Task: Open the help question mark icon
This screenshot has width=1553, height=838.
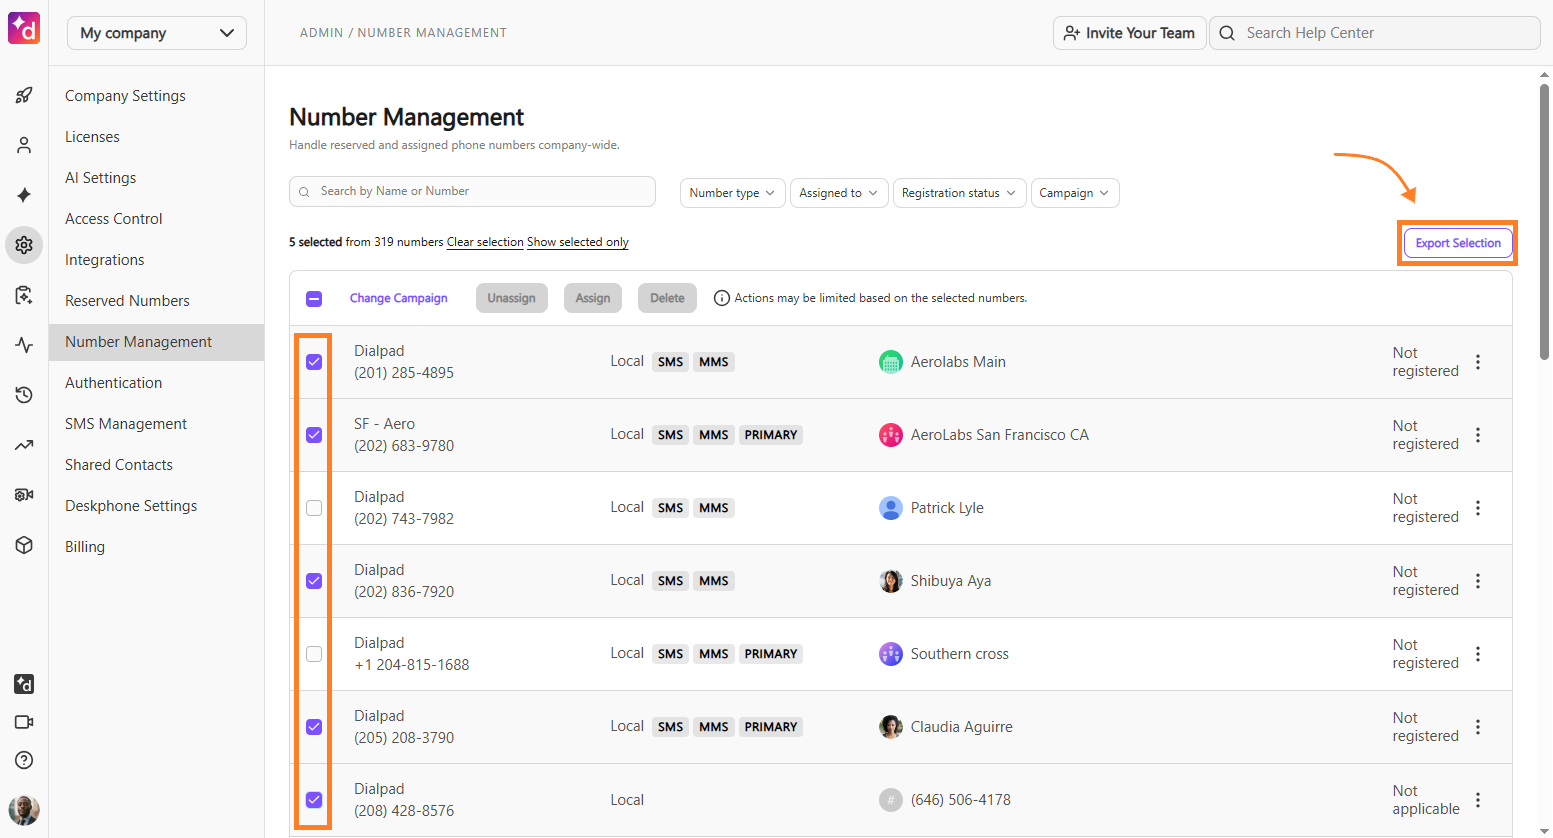Action: [x=24, y=760]
